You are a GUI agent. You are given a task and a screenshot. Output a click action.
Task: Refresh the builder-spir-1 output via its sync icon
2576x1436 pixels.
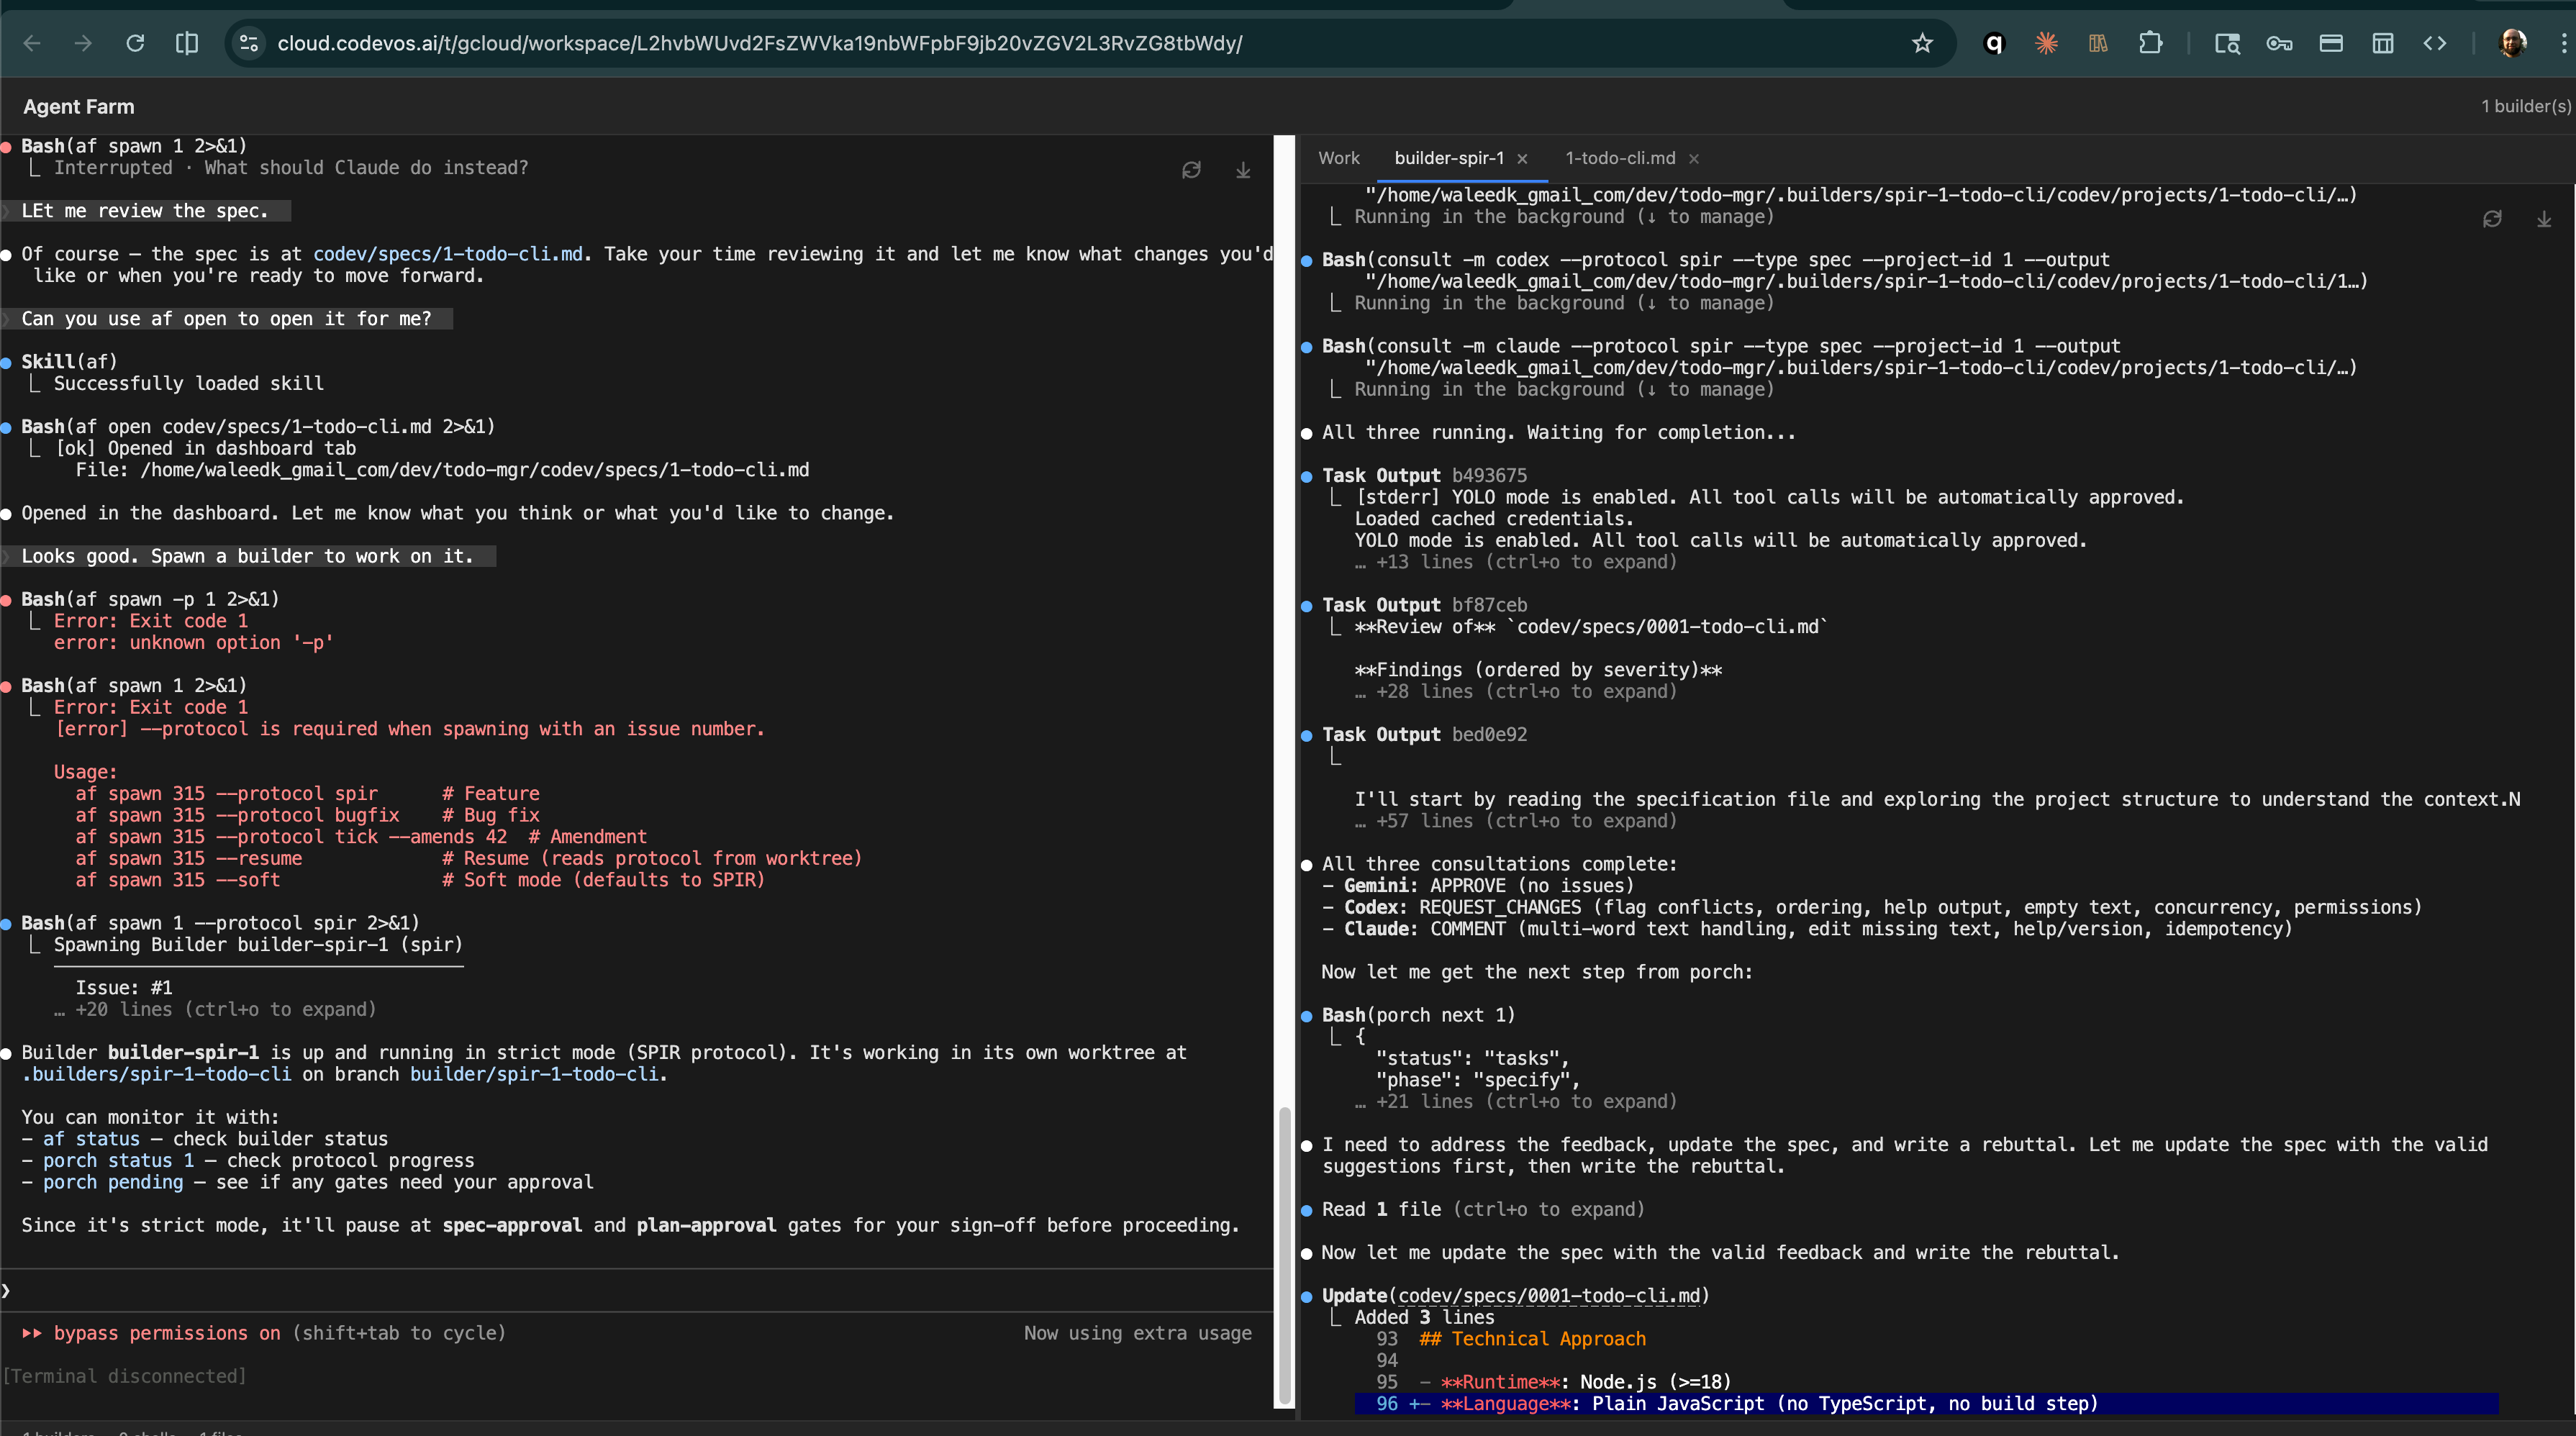(2492, 219)
